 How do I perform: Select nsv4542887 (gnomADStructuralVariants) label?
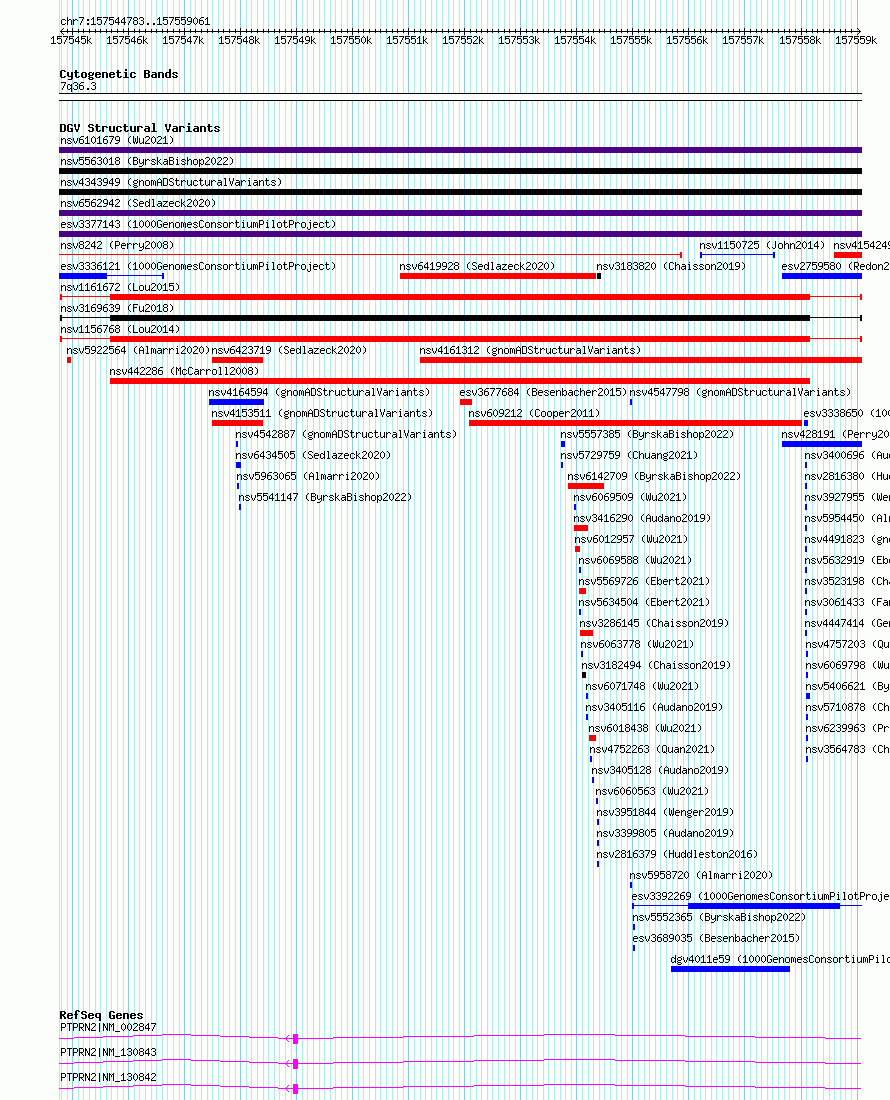(x=346, y=435)
